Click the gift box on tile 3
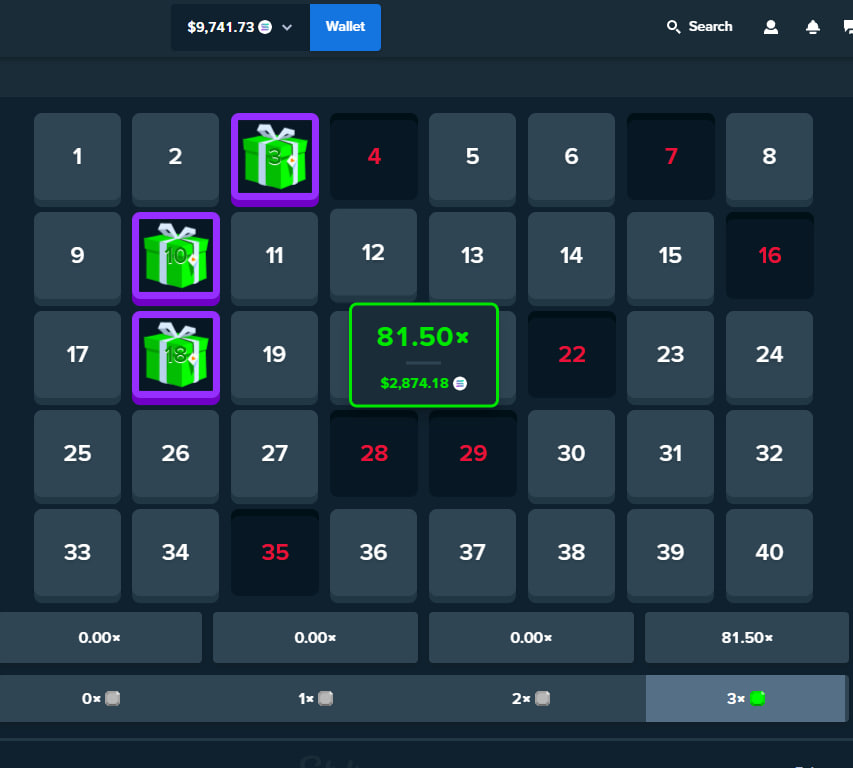853x768 pixels. coord(275,156)
